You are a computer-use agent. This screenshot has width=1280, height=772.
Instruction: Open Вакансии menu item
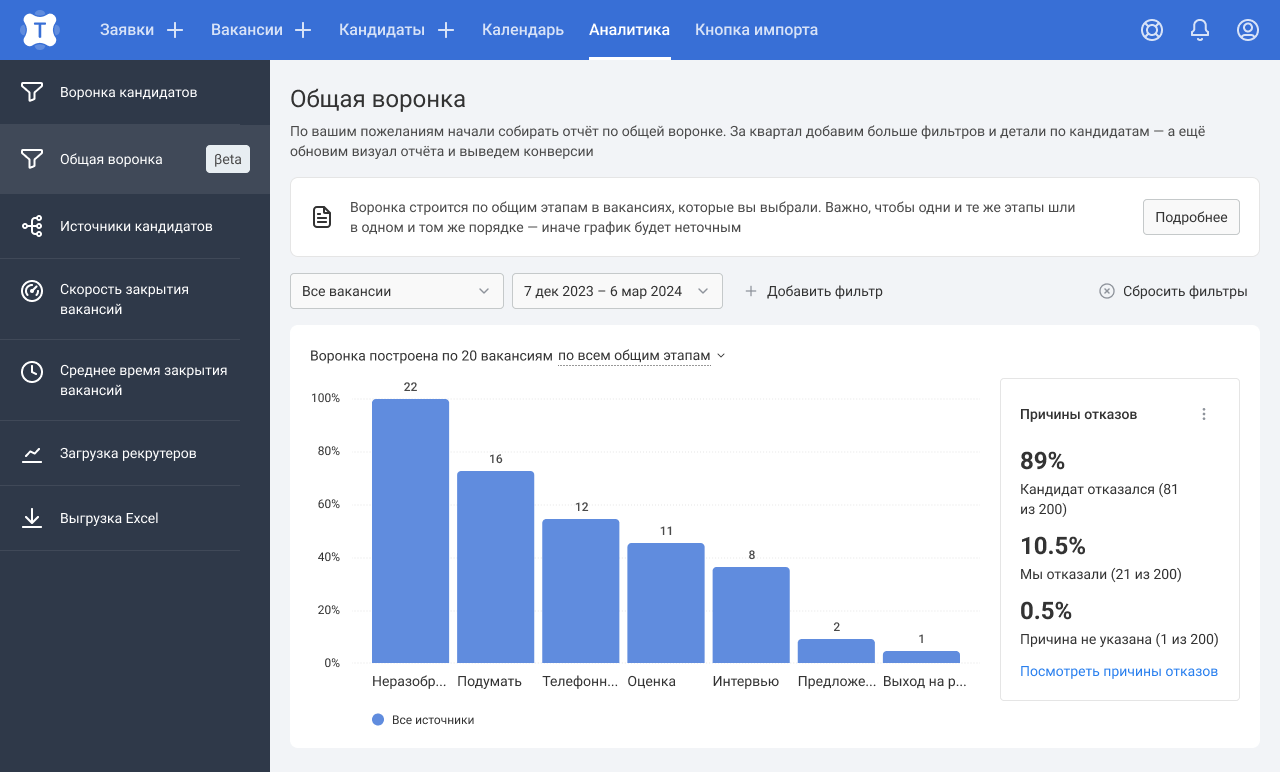tap(247, 30)
